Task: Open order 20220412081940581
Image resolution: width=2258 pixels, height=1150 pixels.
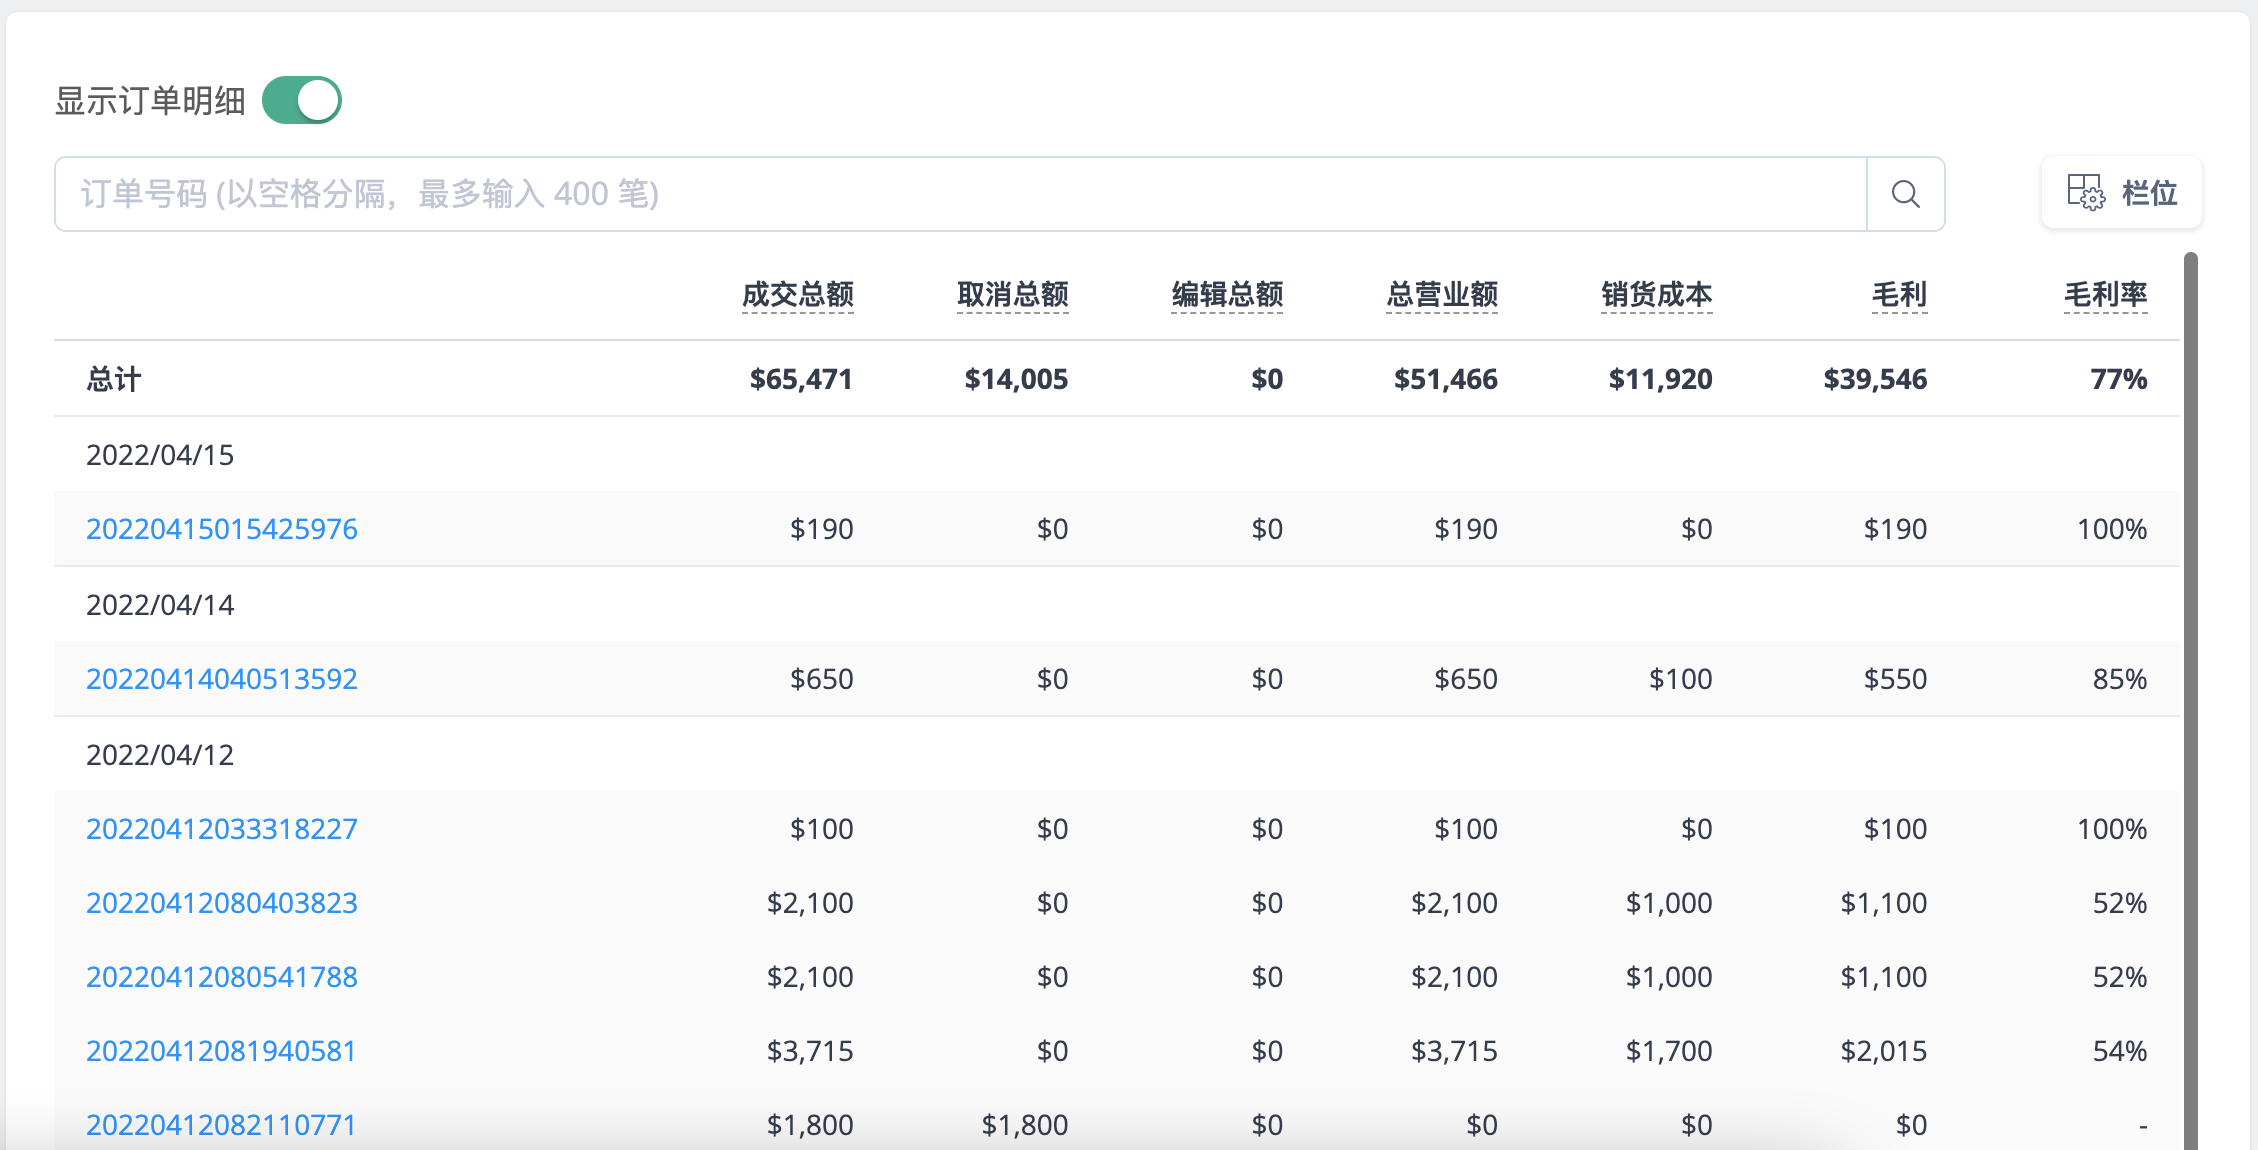Action: click(221, 1051)
